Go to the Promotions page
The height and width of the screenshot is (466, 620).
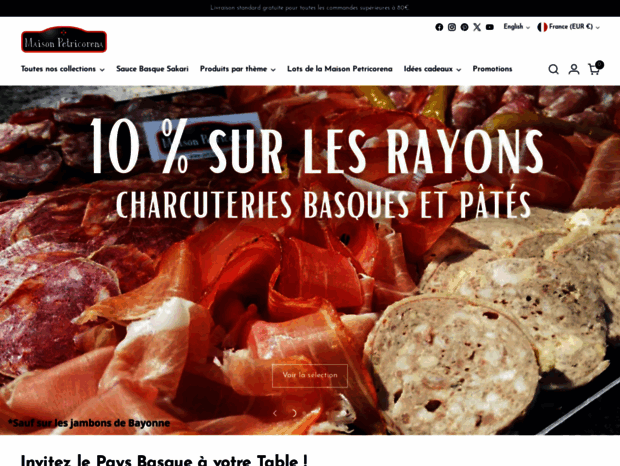pyautogui.click(x=492, y=69)
